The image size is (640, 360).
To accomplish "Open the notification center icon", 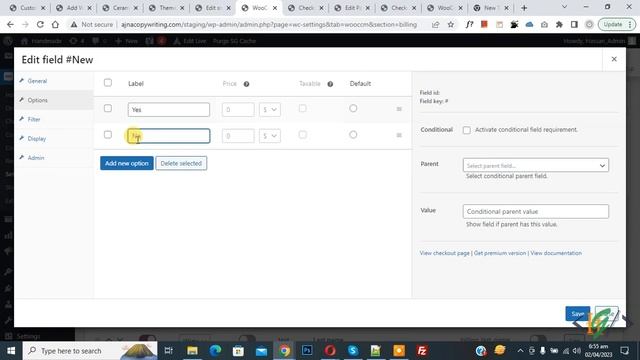I will (624, 351).
